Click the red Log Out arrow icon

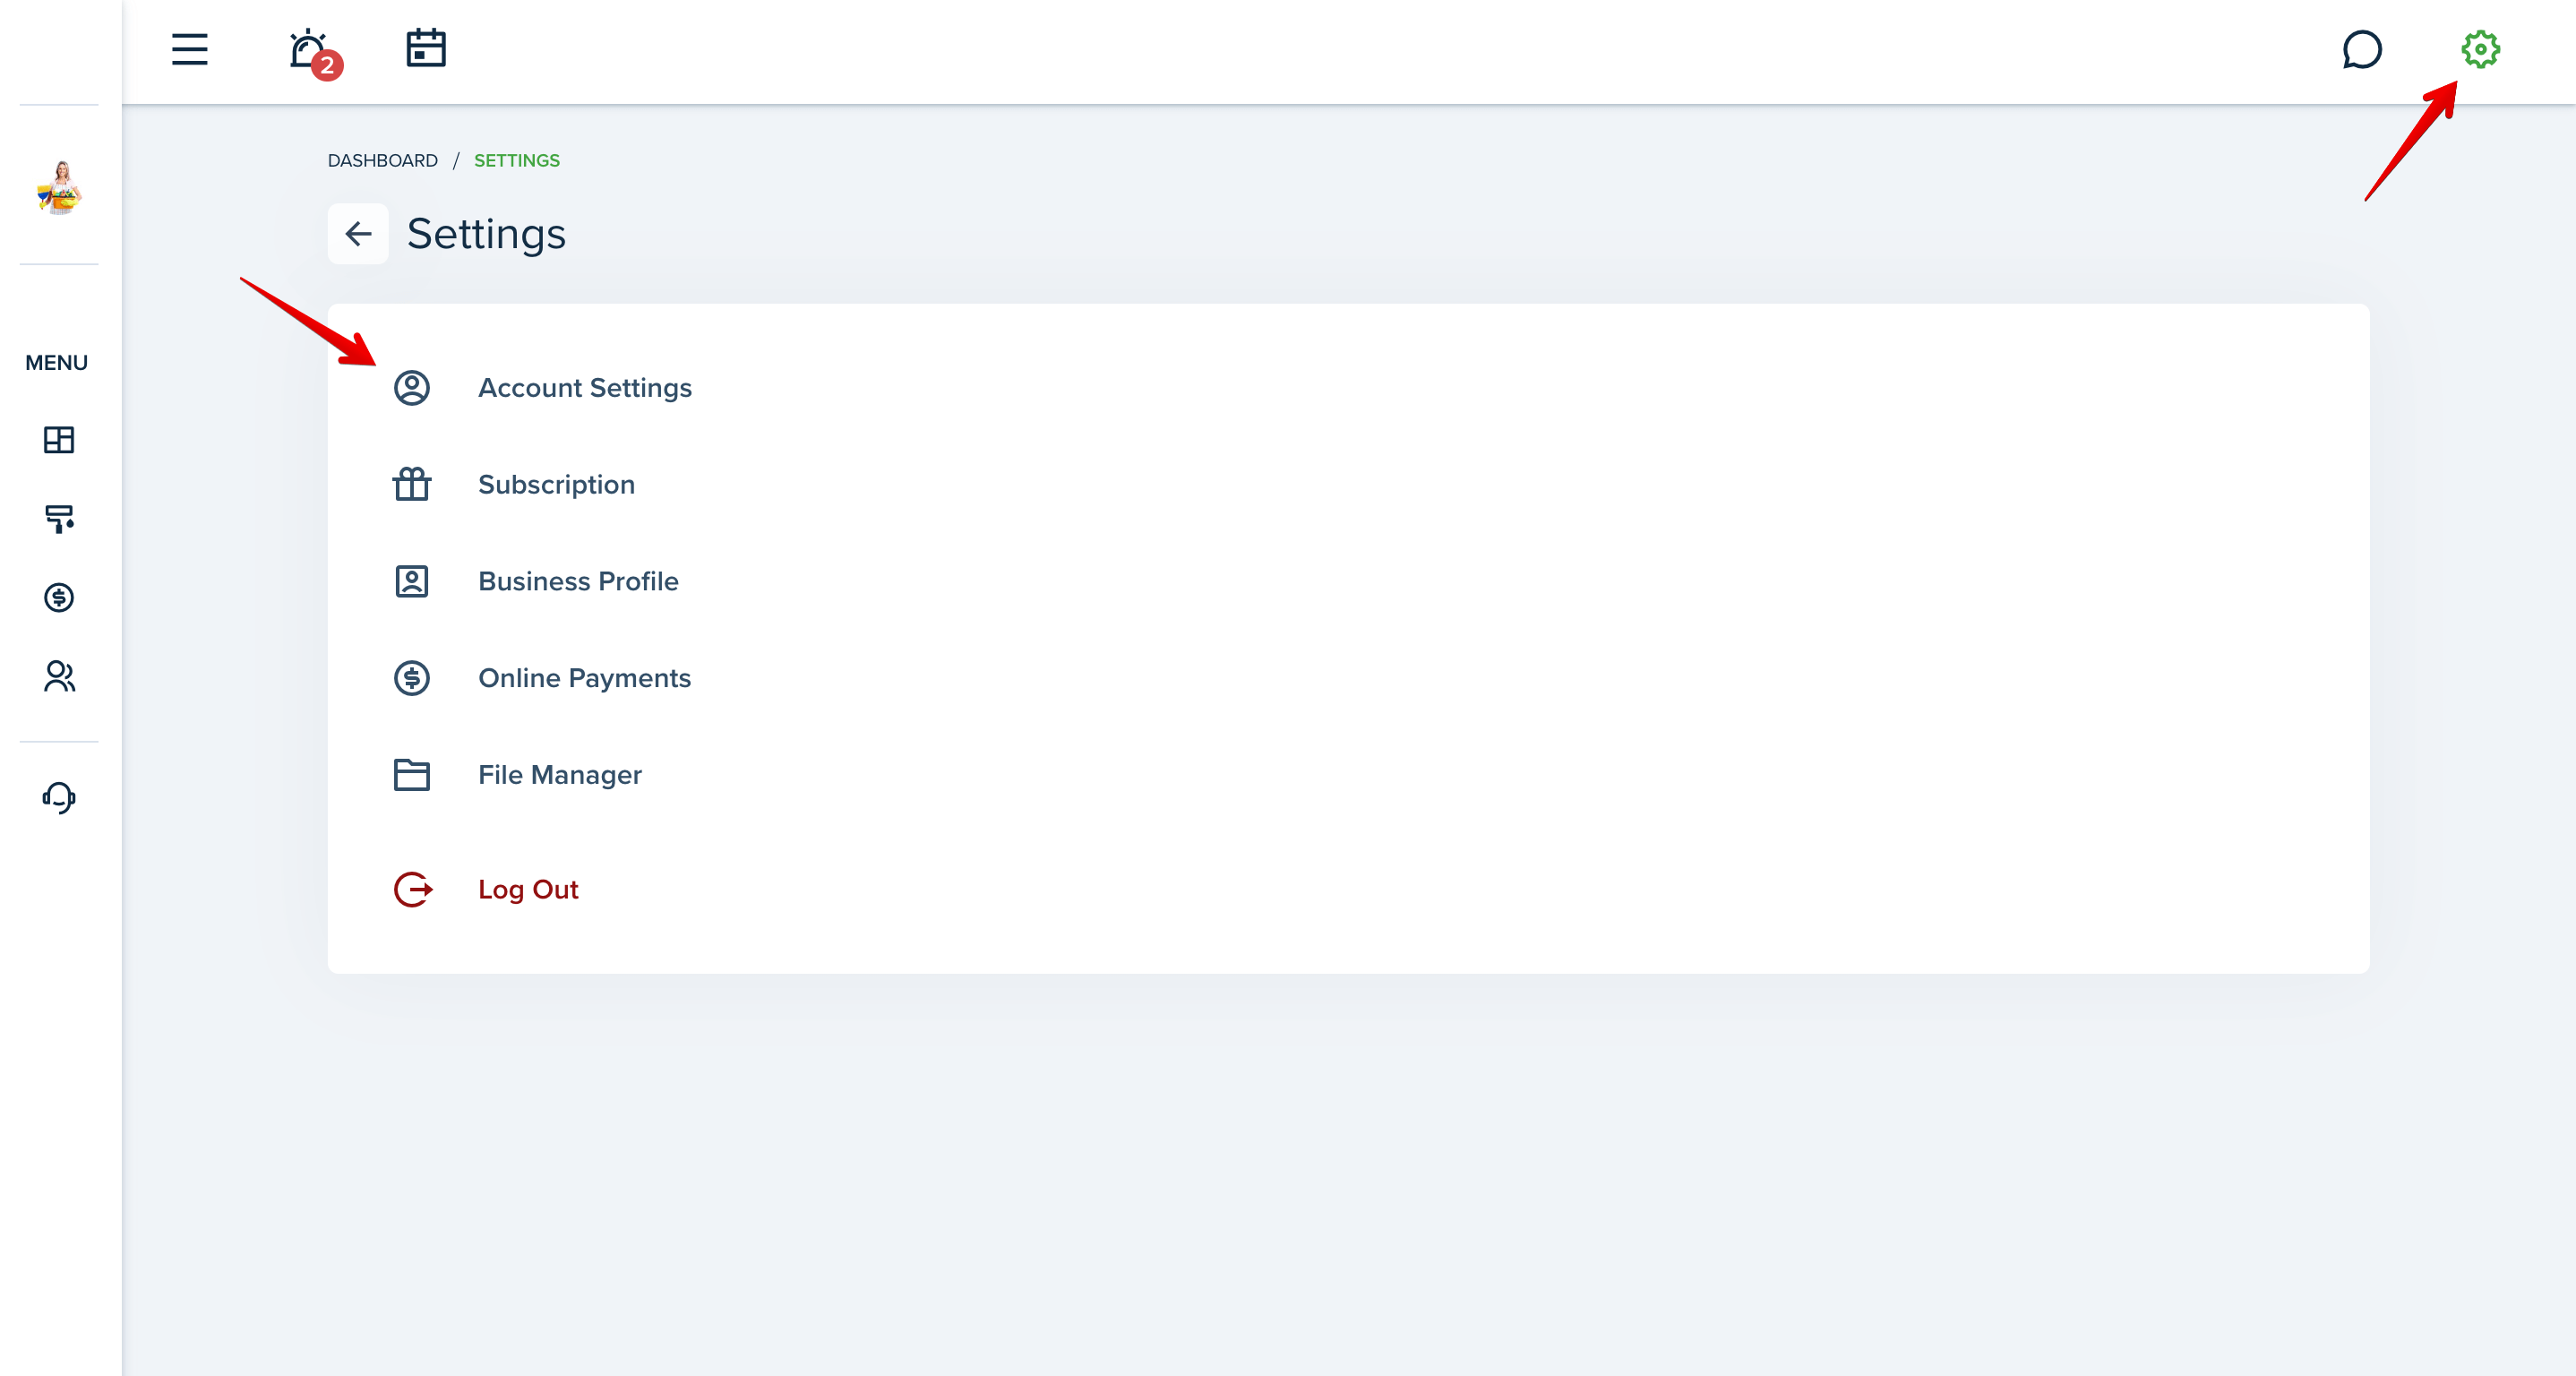click(413, 890)
